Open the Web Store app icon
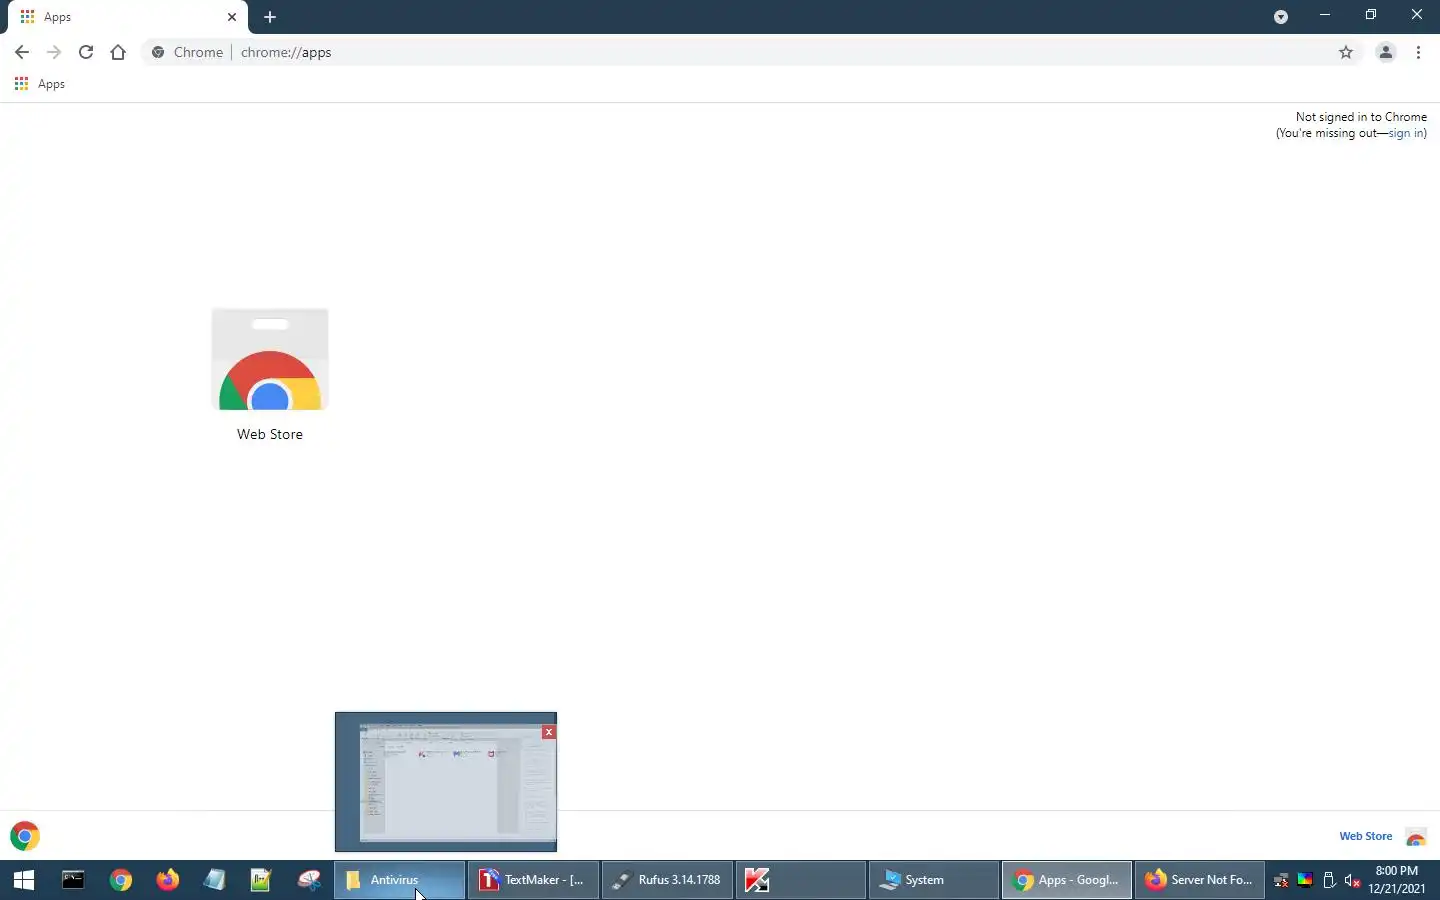The width and height of the screenshot is (1440, 900). coord(270,359)
